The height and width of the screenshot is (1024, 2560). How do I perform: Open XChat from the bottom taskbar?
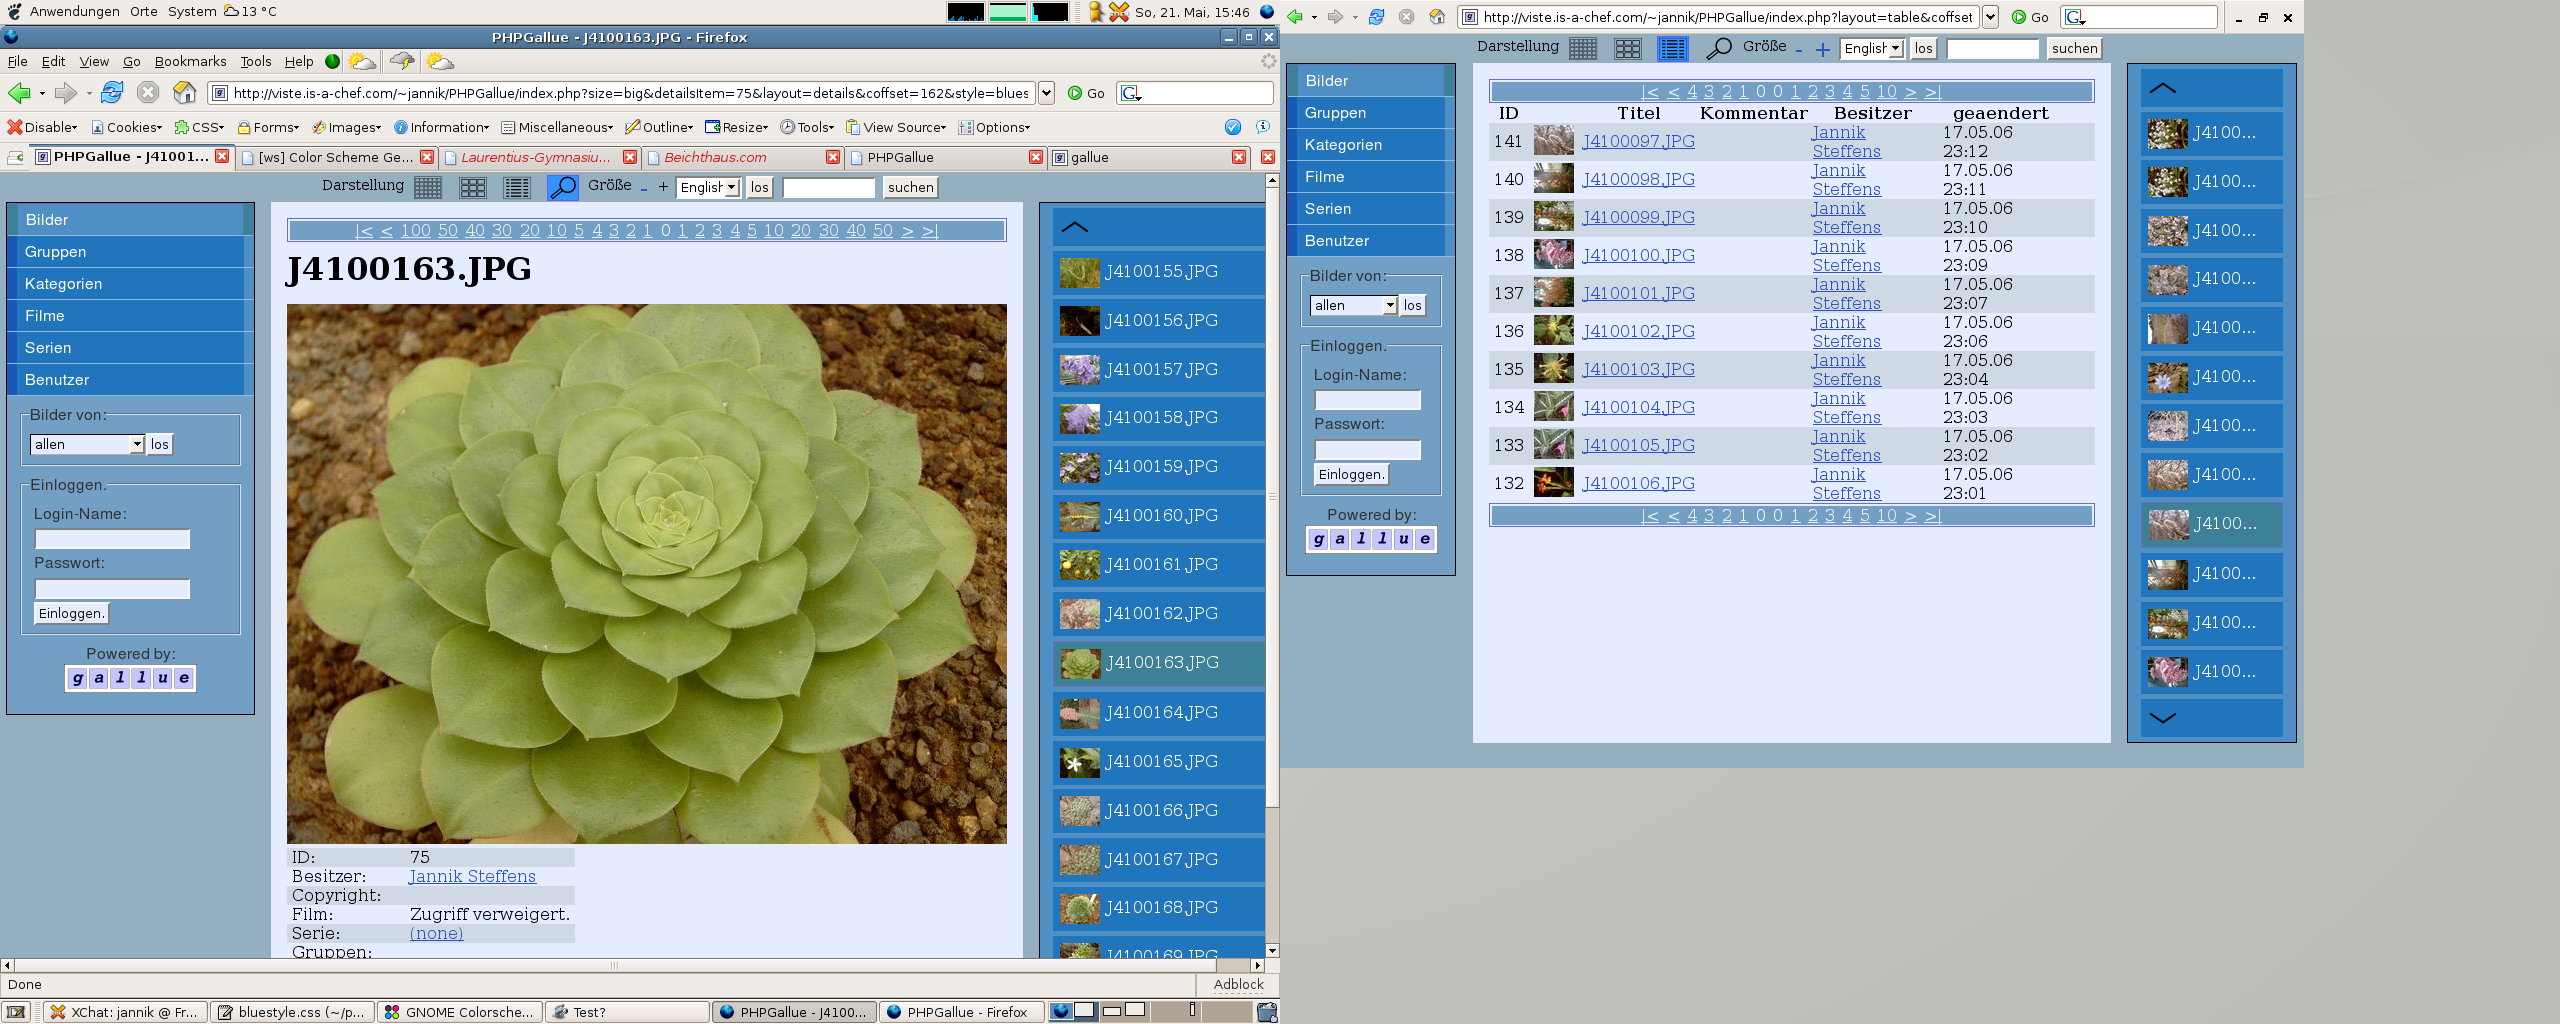click(125, 1012)
